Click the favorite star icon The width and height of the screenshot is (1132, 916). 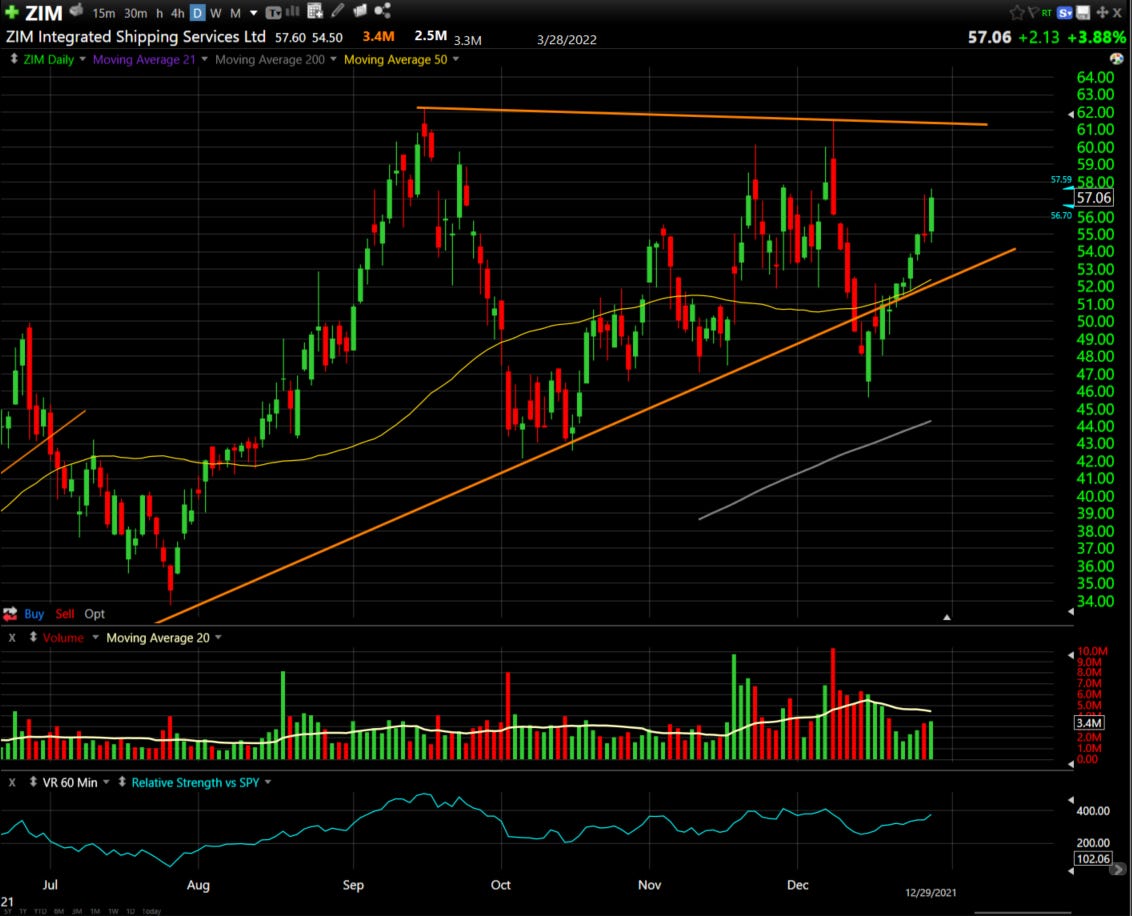1016,12
